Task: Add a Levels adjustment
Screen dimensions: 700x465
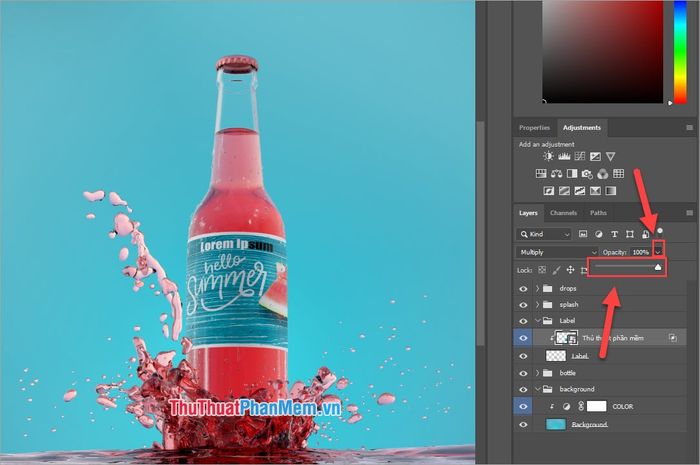Action: [x=563, y=157]
